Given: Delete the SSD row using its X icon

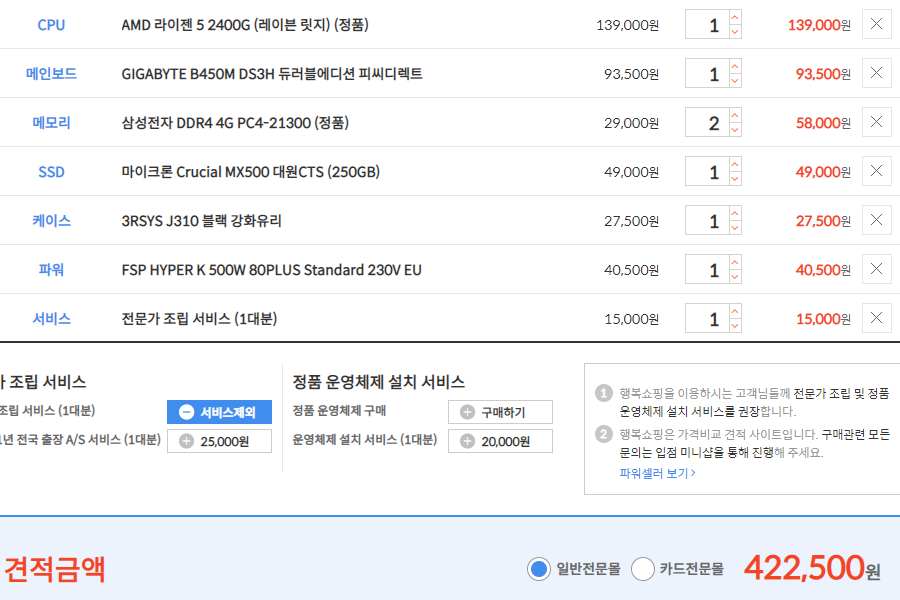Looking at the screenshot, I should click(876, 171).
